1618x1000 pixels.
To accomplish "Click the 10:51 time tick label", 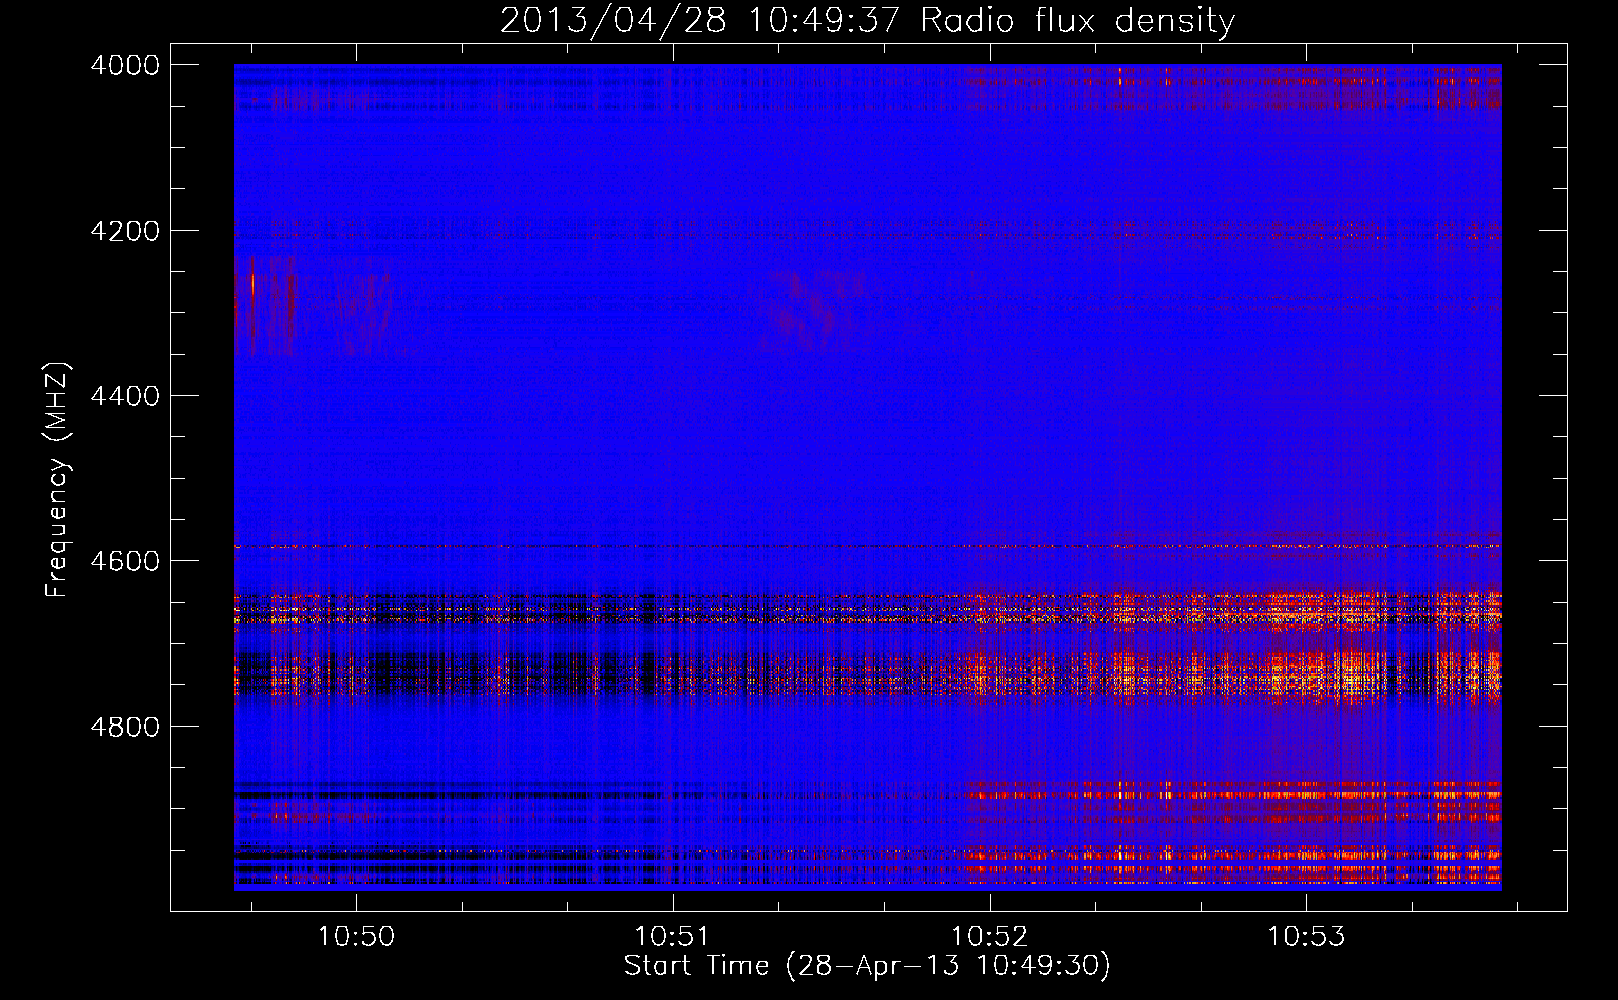I will 673,936.
